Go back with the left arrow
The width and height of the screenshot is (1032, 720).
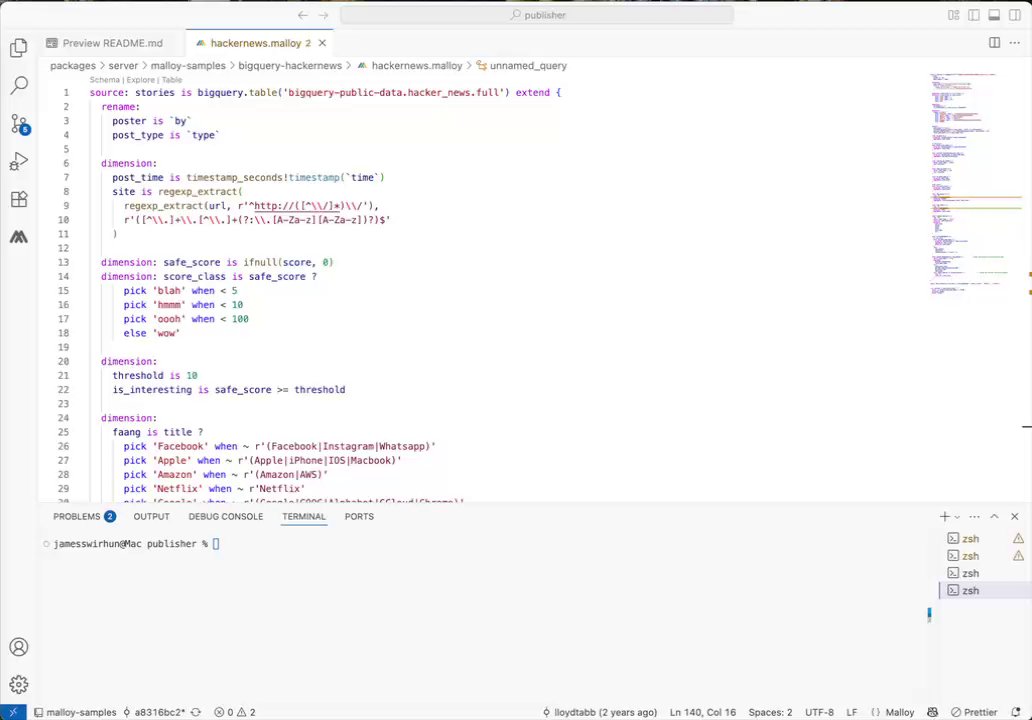point(302,15)
